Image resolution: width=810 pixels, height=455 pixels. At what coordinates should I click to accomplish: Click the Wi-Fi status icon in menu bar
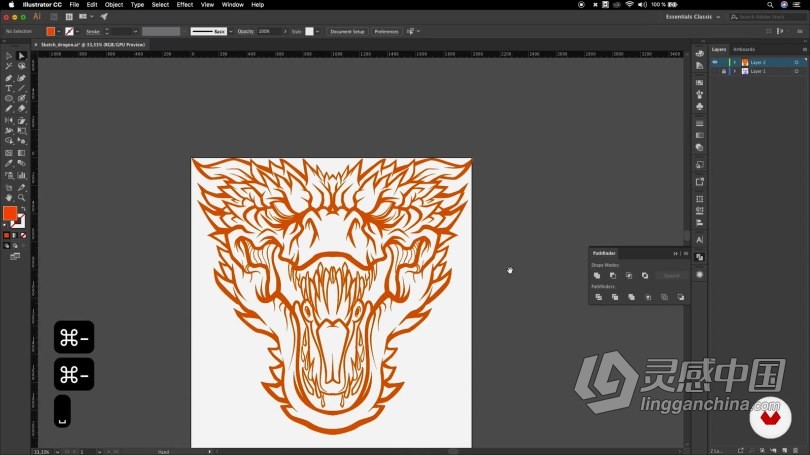tap(629, 5)
